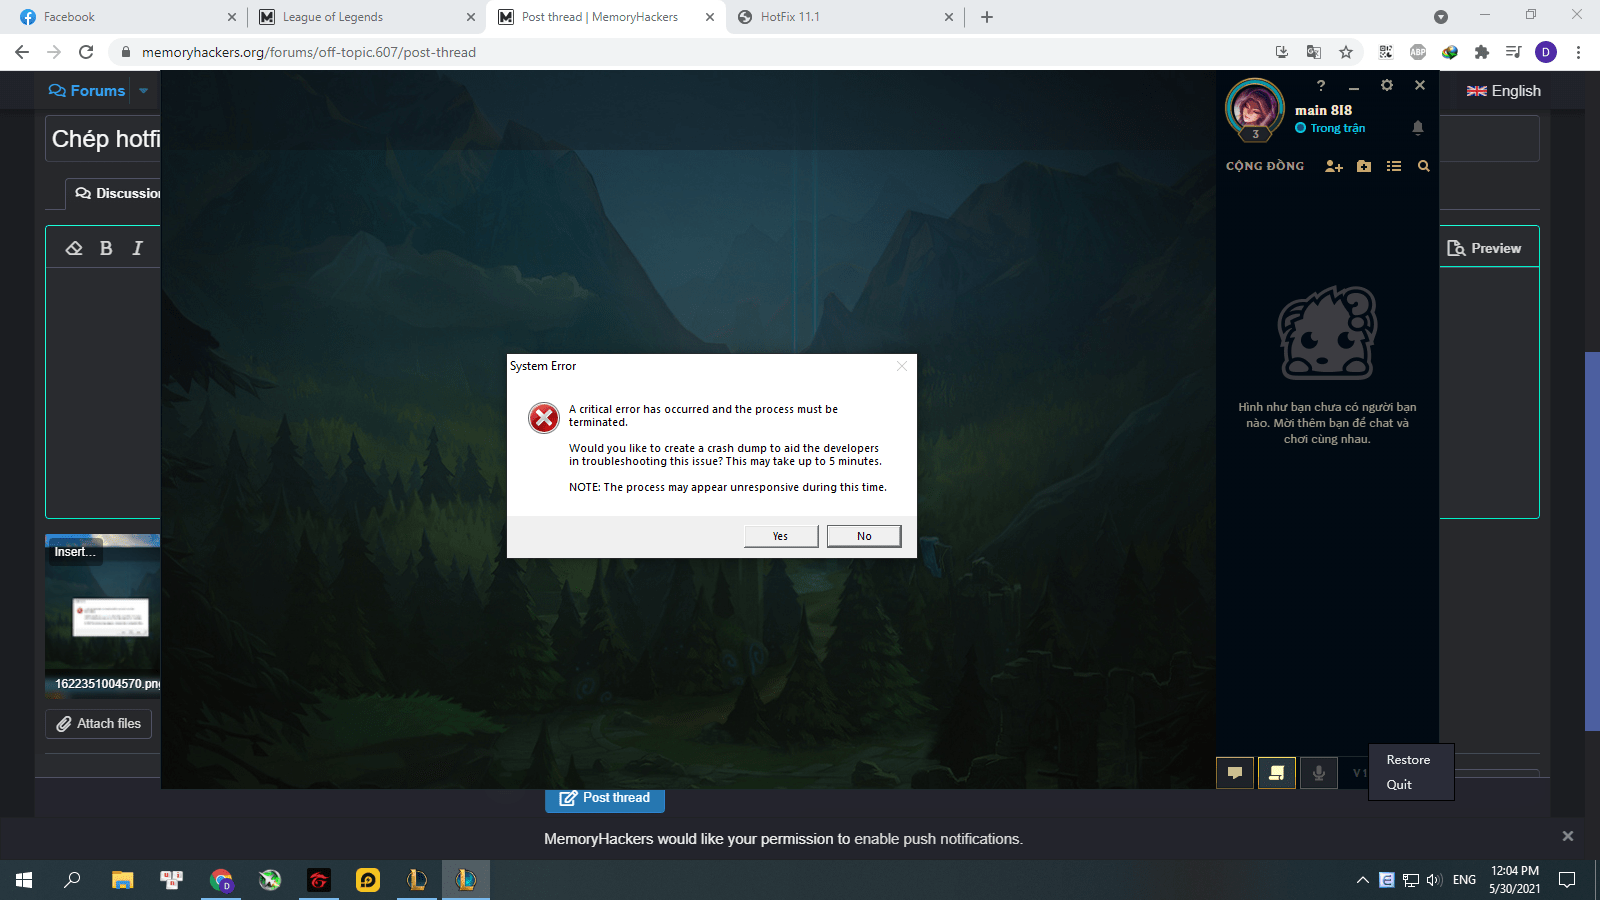Expand the Forums dropdown arrow

[x=144, y=91]
